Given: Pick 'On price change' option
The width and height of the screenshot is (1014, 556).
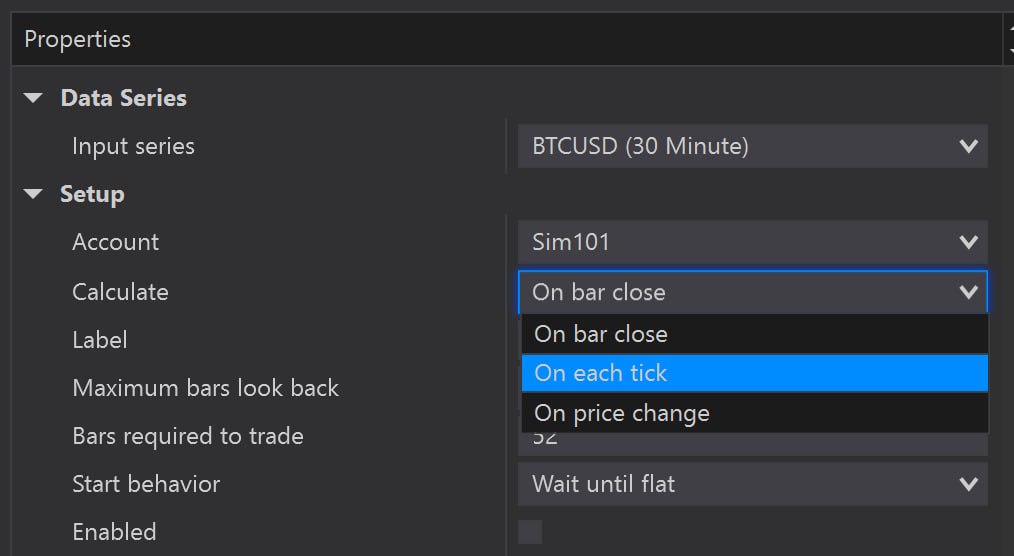Looking at the screenshot, I should tap(754, 413).
